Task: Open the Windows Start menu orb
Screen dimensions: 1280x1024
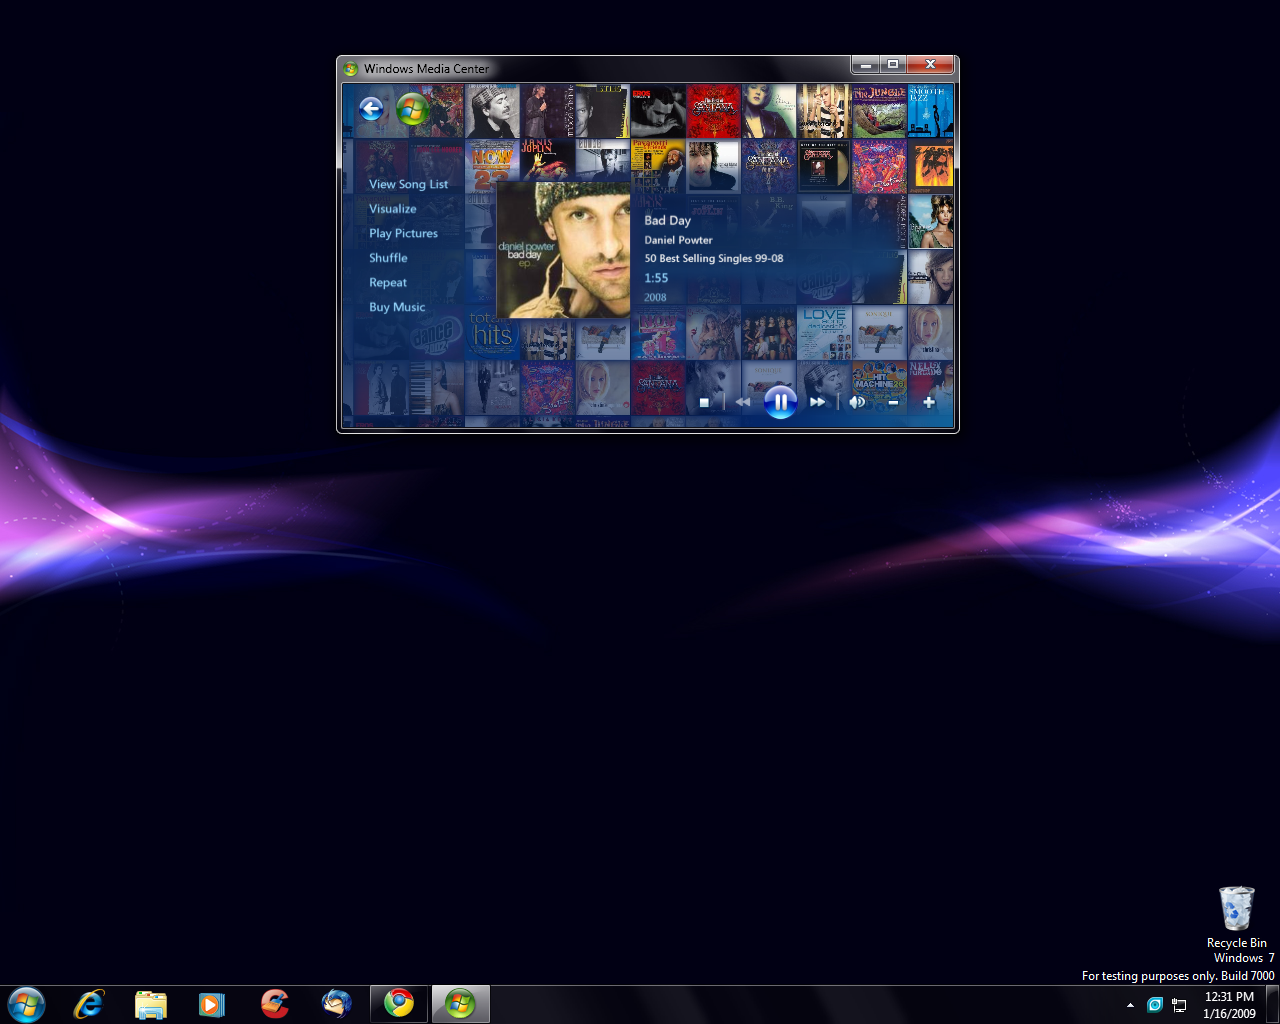Action: 26,1004
